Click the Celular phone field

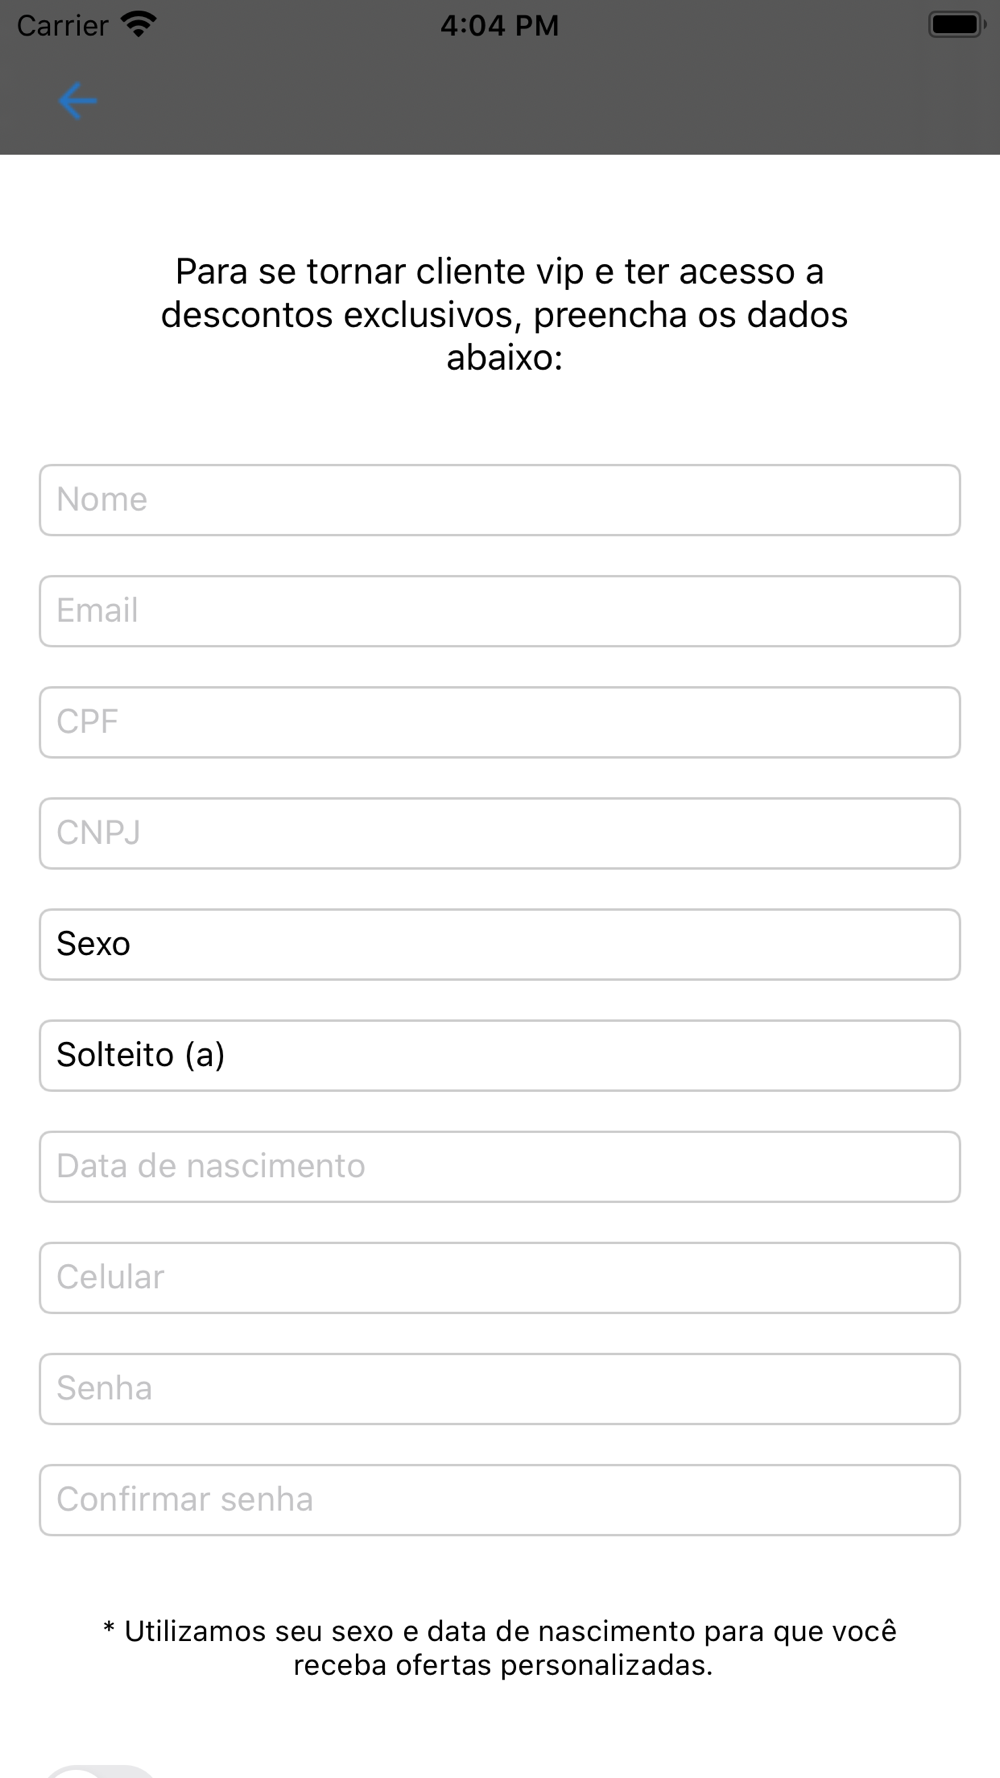[500, 1277]
